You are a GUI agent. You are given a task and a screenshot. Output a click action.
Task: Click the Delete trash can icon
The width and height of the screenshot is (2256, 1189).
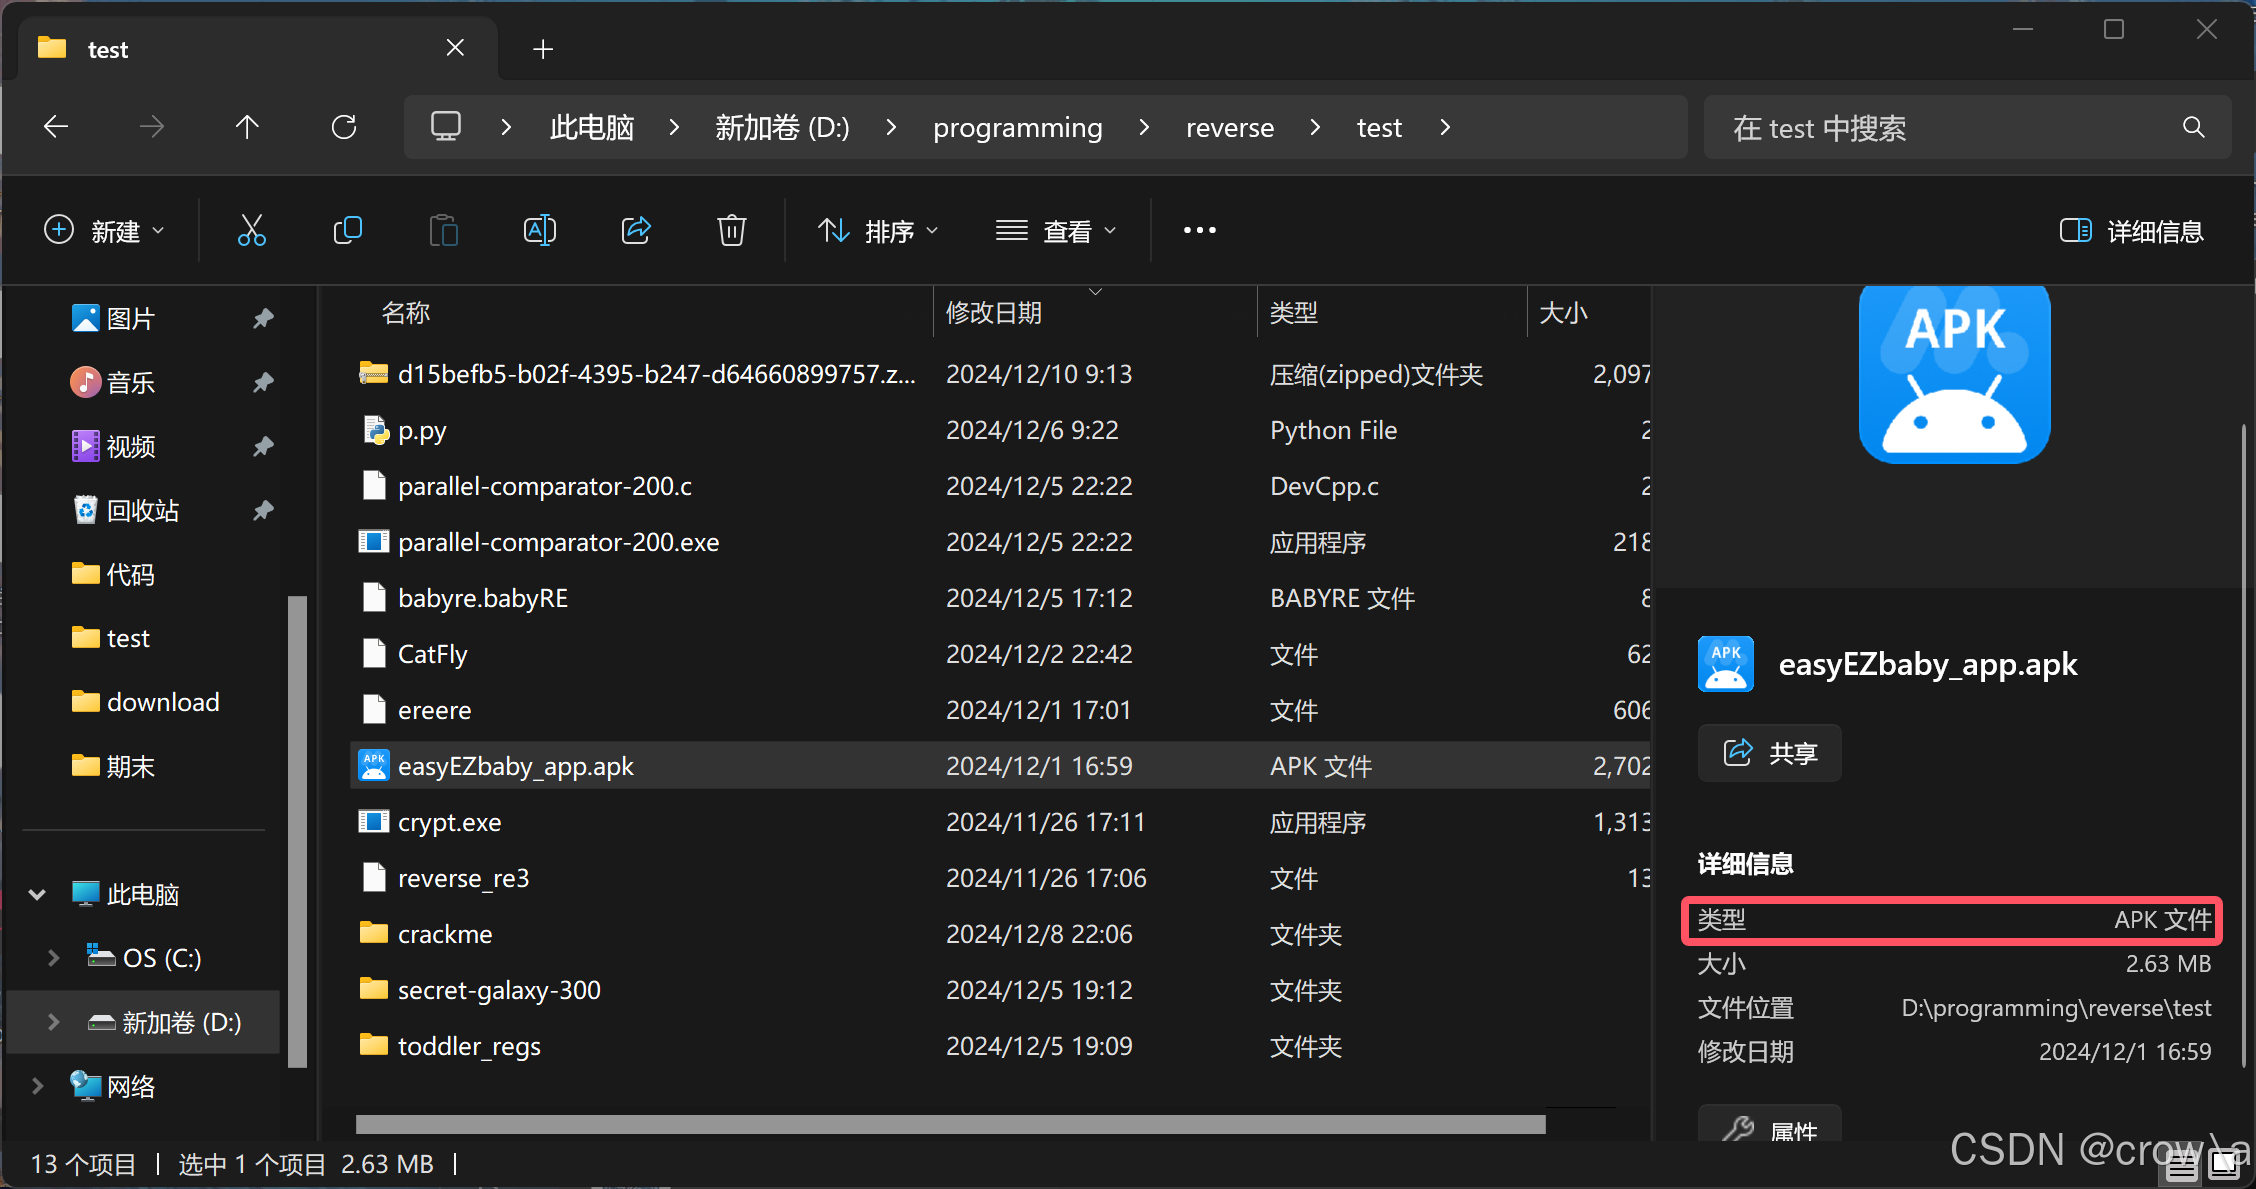point(731,231)
